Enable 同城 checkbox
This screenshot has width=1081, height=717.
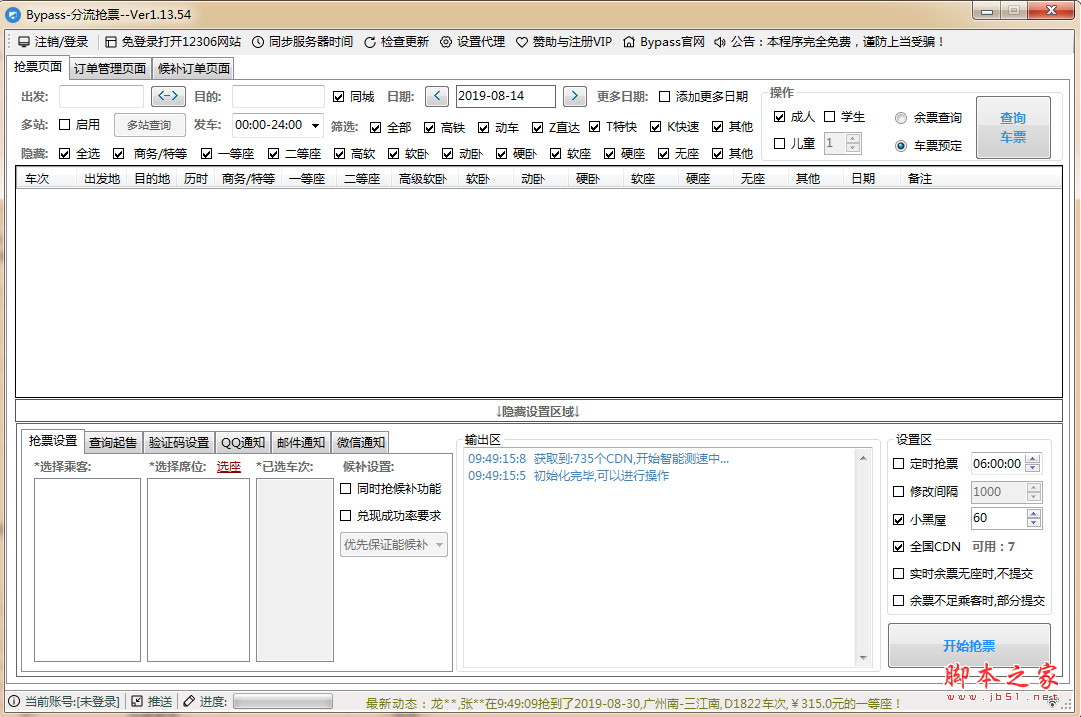[339, 97]
